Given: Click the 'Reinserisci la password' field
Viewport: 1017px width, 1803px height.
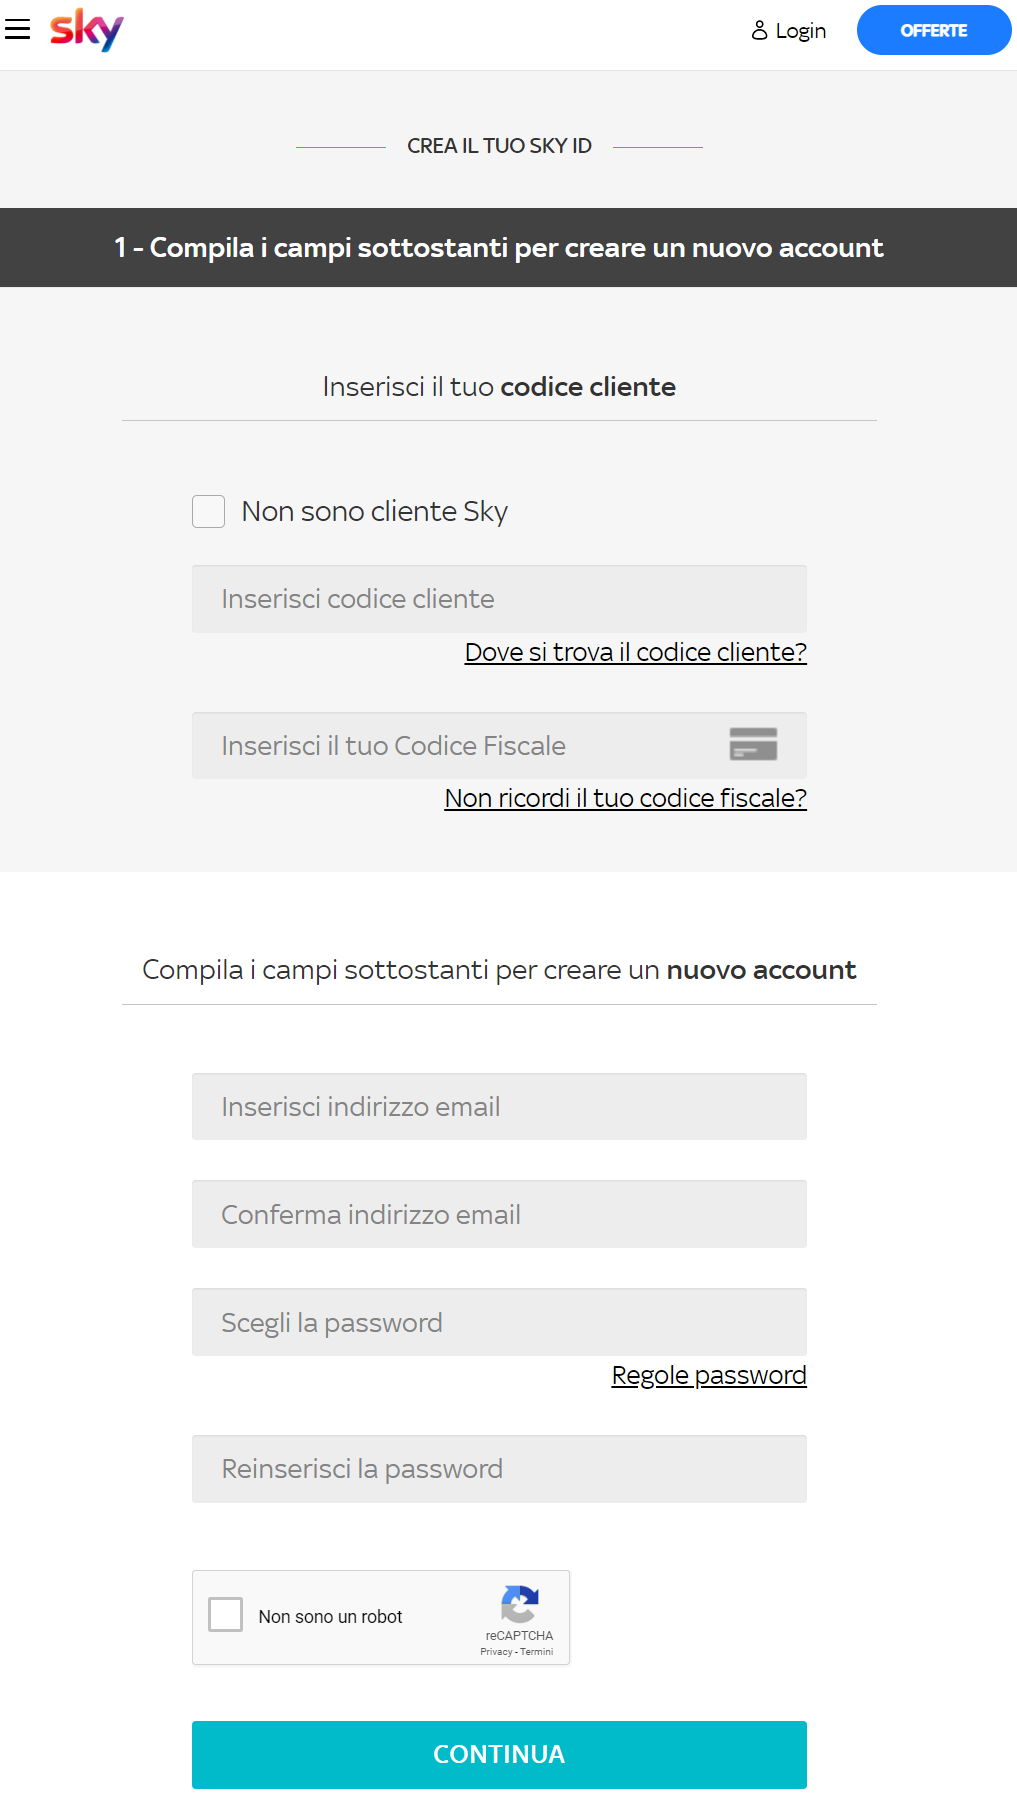Looking at the screenshot, I should (x=499, y=1469).
